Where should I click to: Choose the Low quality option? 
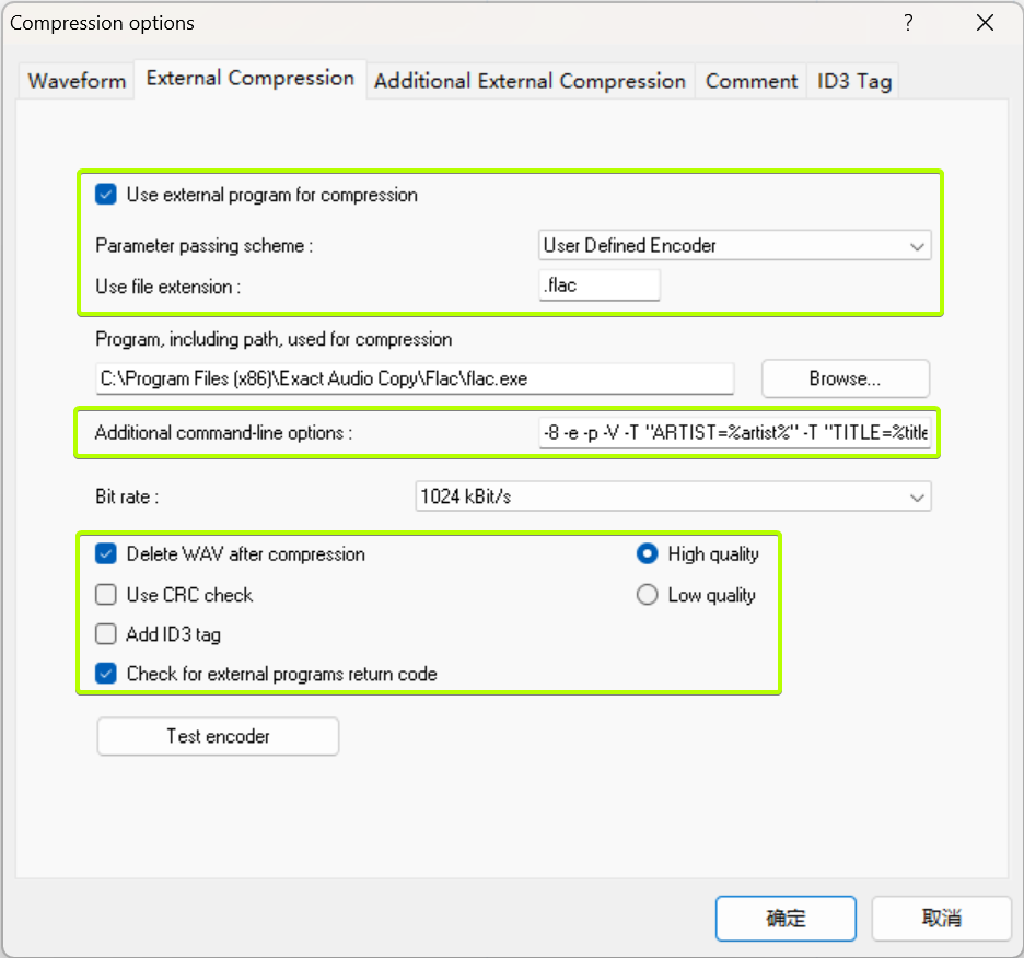(647, 594)
